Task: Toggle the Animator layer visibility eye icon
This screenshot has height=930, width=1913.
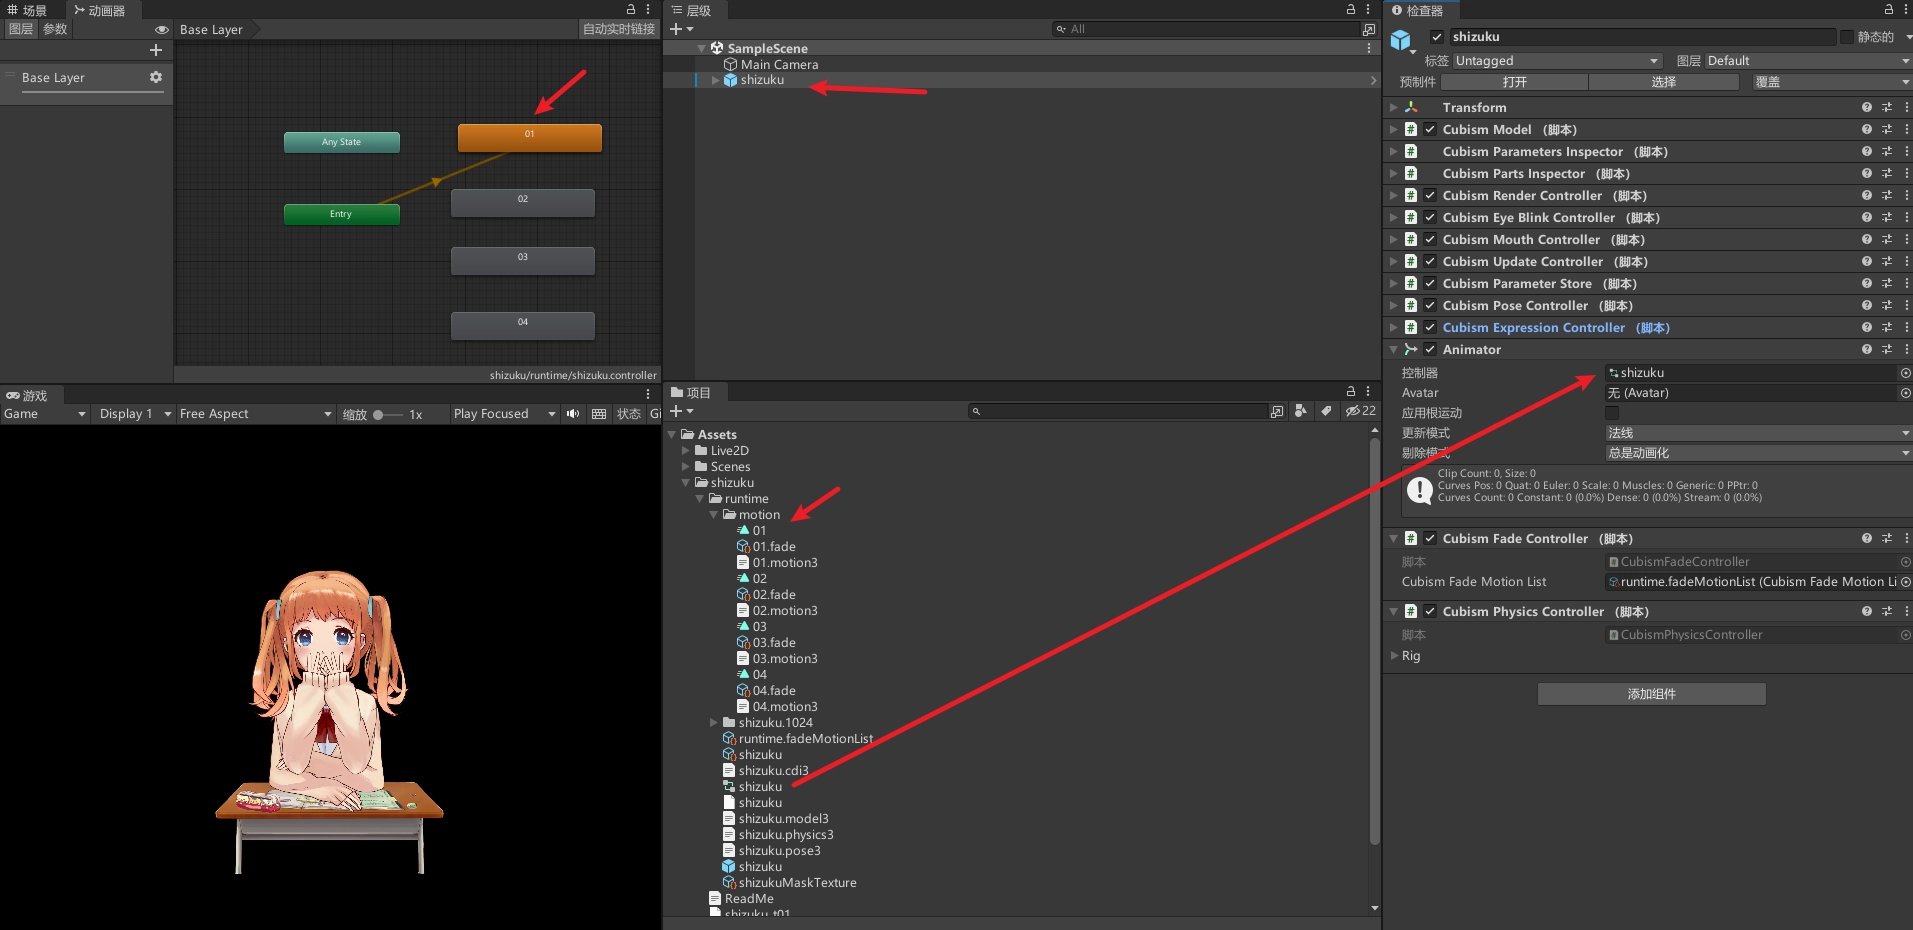Action: click(x=162, y=30)
